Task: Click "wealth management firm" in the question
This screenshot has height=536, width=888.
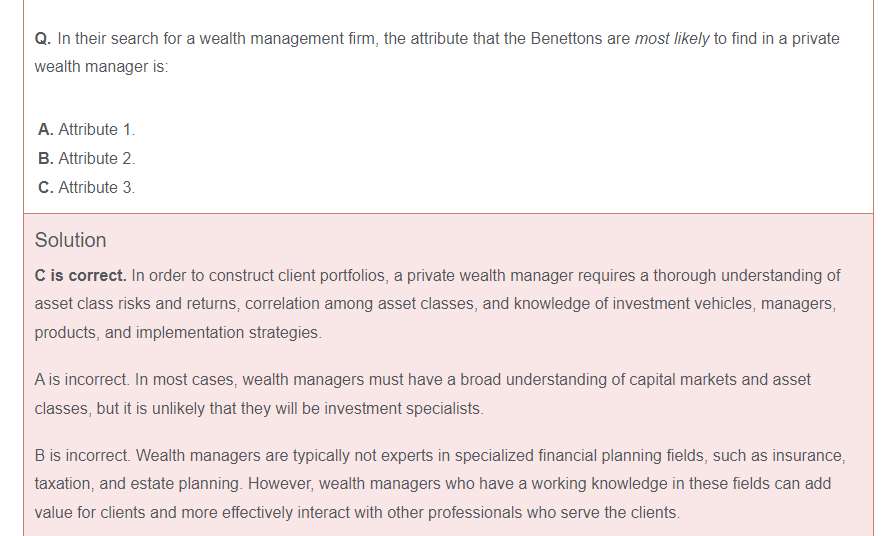Action: coord(279,39)
